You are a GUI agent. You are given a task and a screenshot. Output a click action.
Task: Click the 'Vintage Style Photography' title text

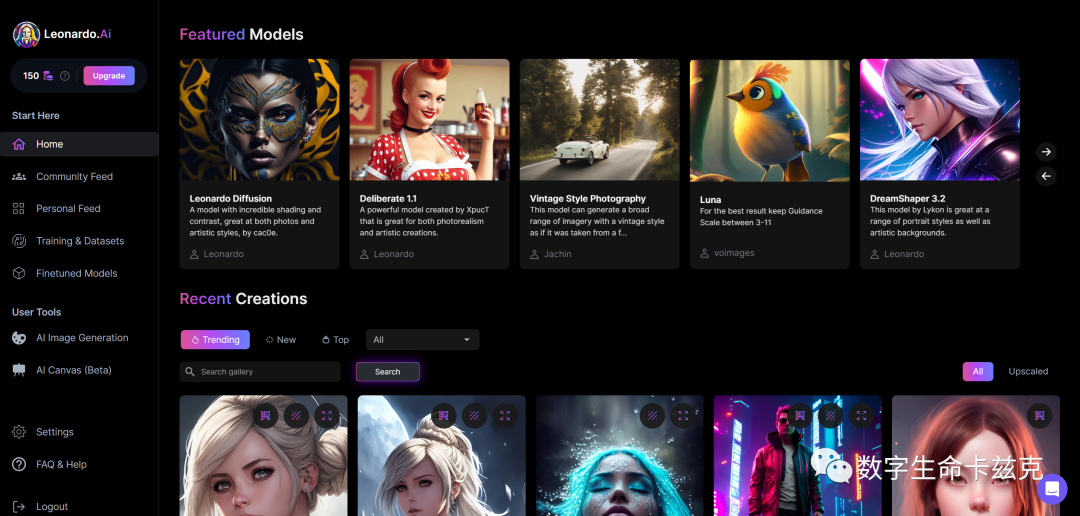pyautogui.click(x=588, y=198)
